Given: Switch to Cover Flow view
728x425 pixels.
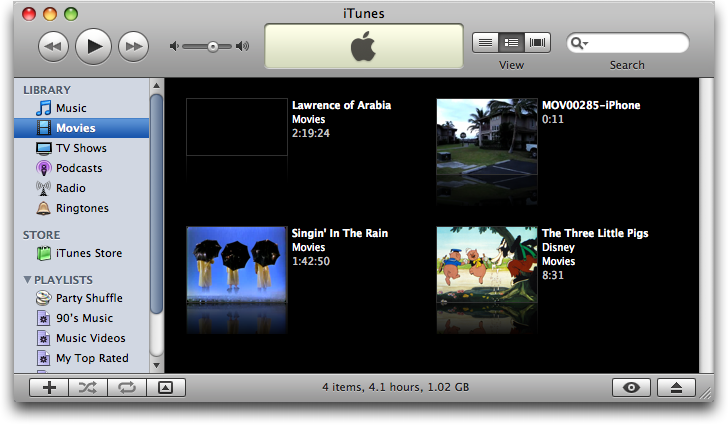Looking at the screenshot, I should click(x=538, y=43).
